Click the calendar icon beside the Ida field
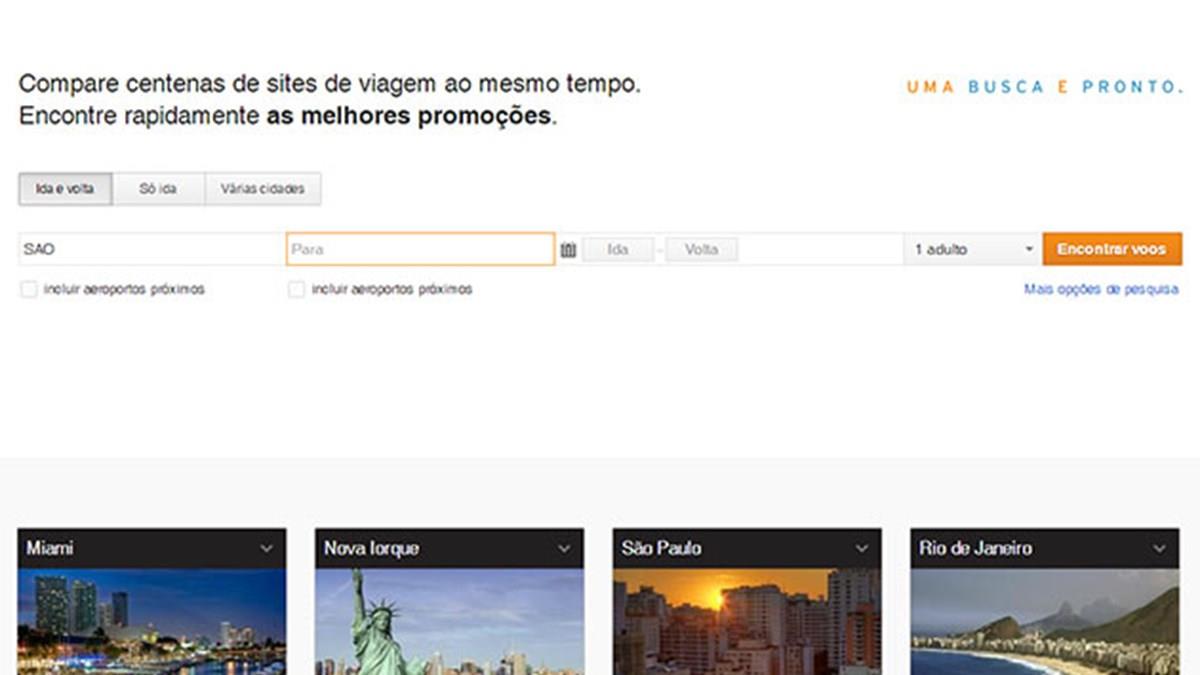The image size is (1200, 675). (568, 250)
